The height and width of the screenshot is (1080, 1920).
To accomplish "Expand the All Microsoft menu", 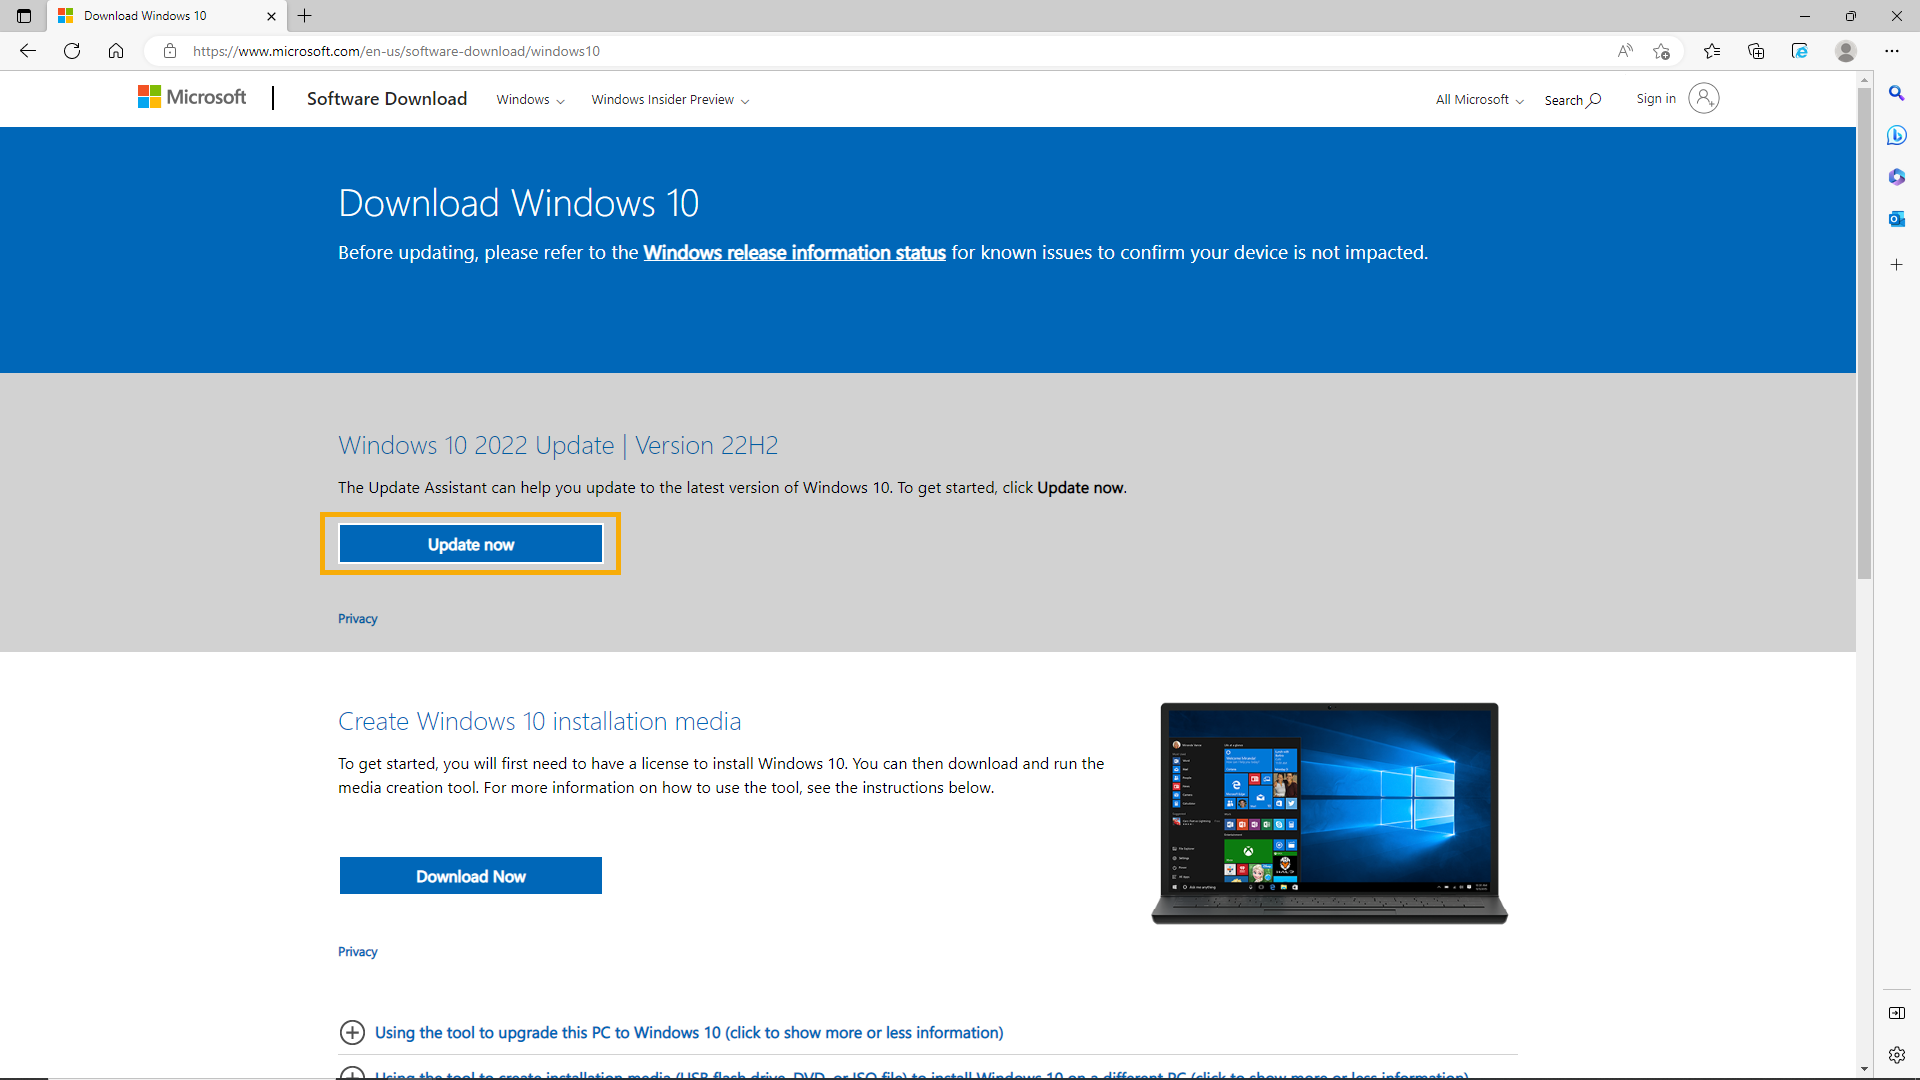I will (x=1479, y=100).
